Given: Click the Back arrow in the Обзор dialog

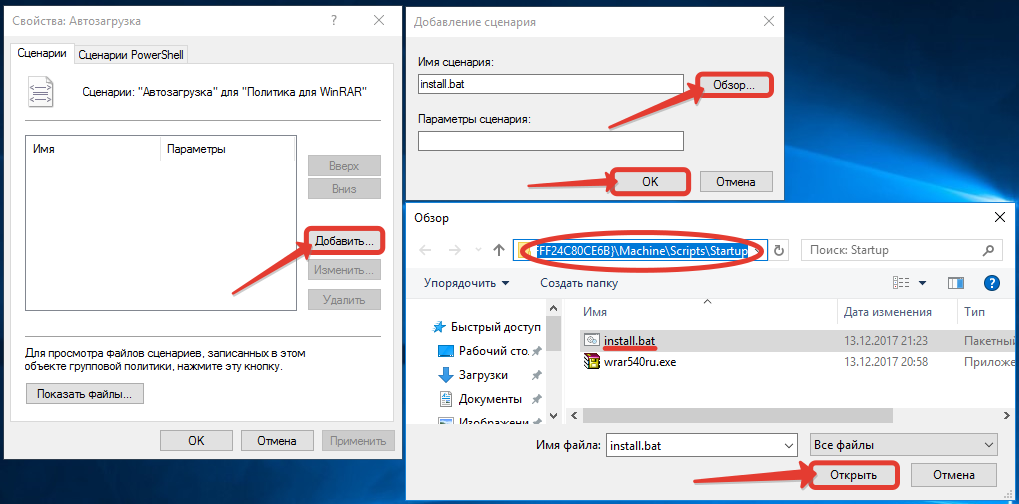Looking at the screenshot, I should (x=425, y=250).
